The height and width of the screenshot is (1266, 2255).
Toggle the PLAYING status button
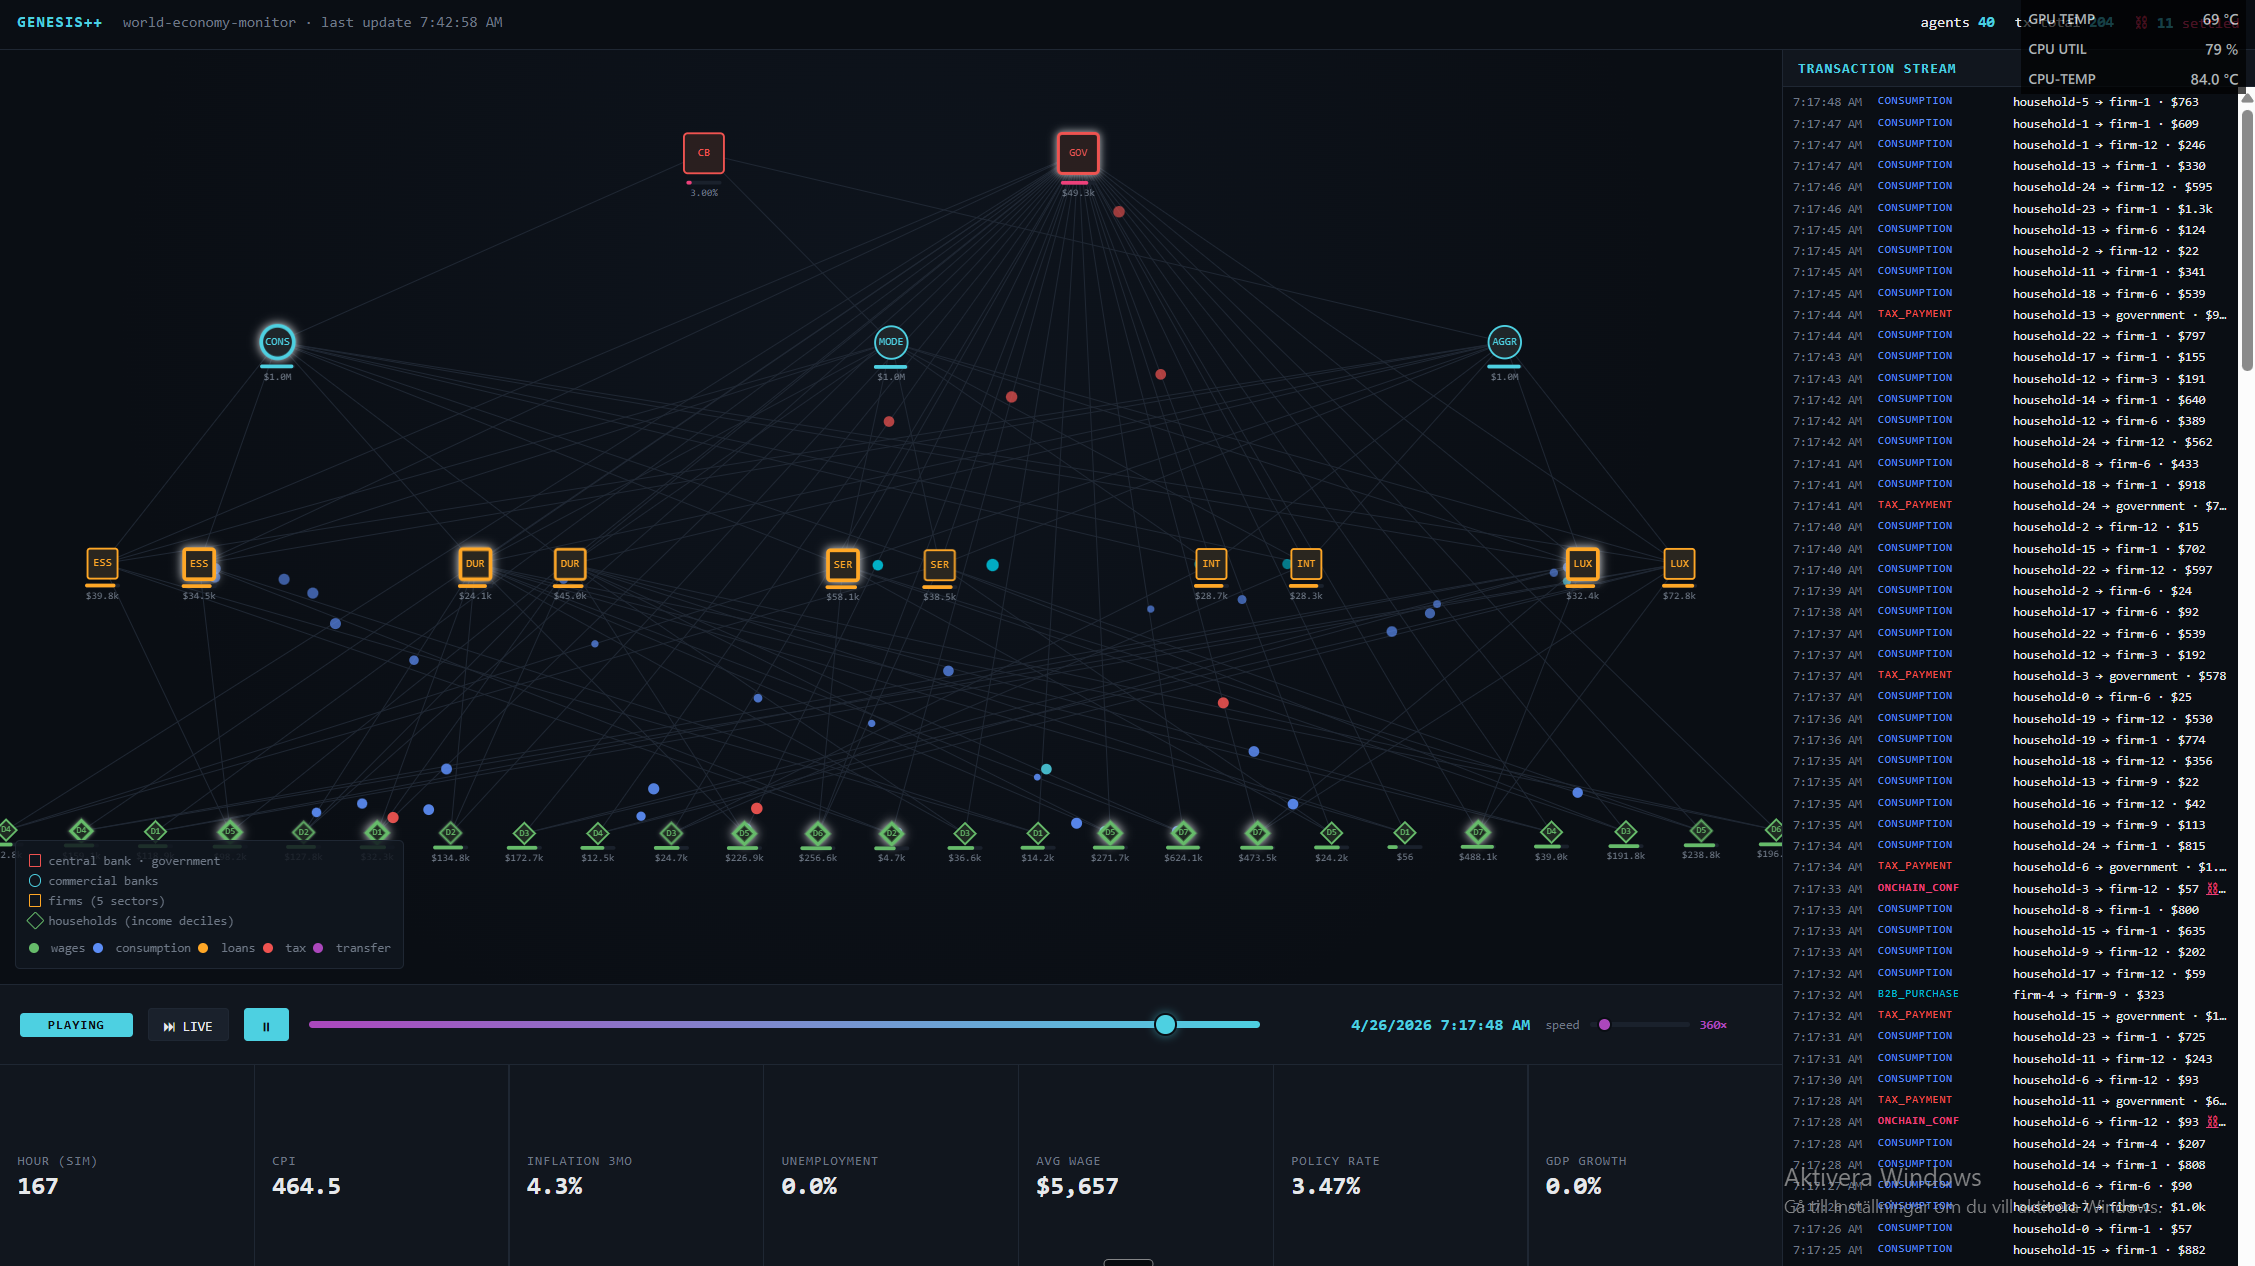pos(76,1025)
